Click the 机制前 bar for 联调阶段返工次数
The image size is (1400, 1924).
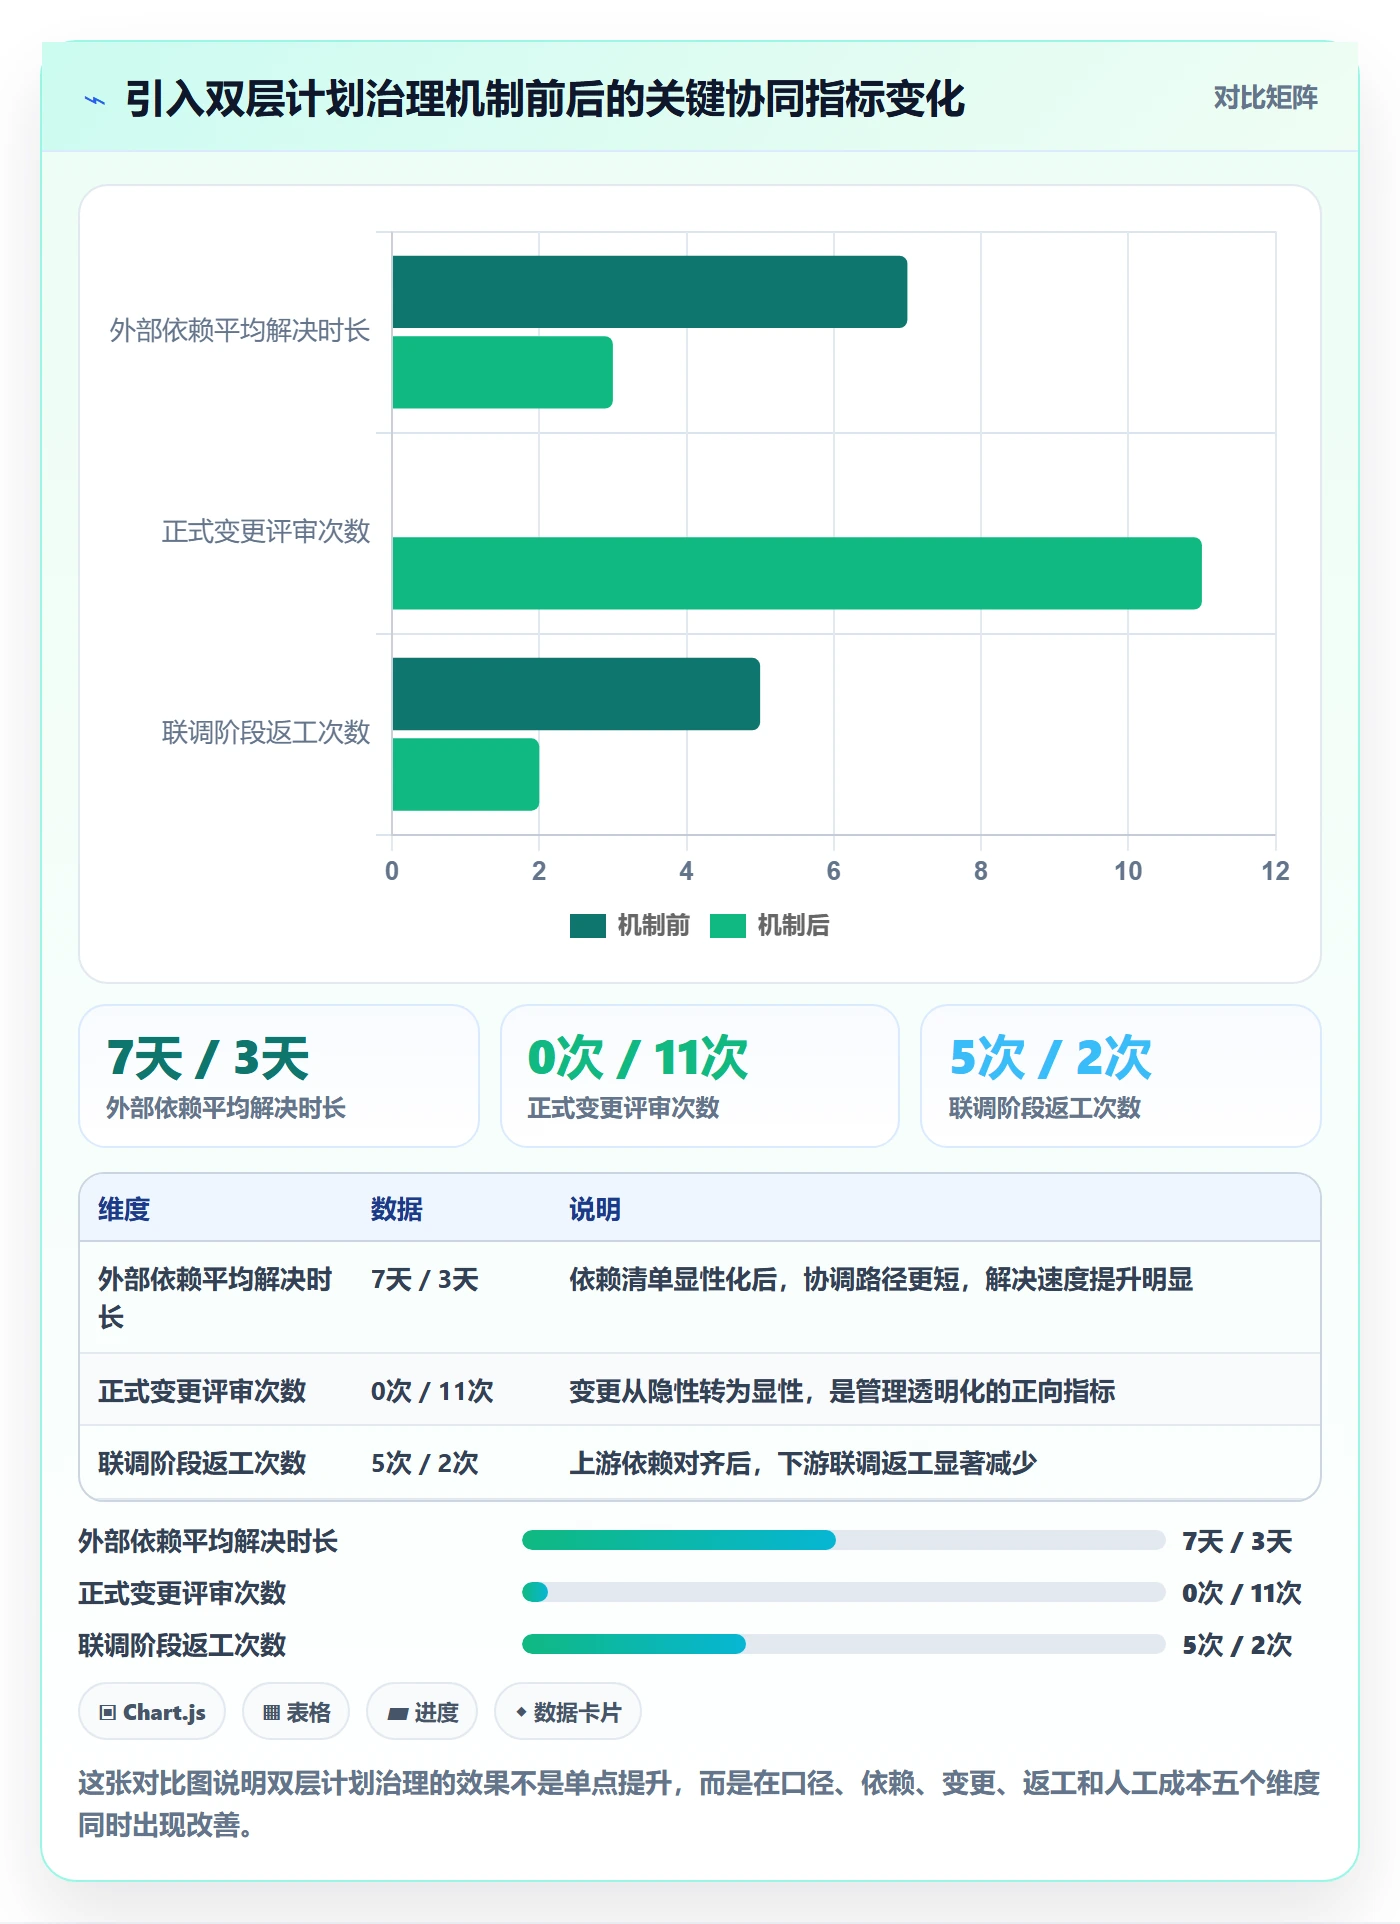576,694
